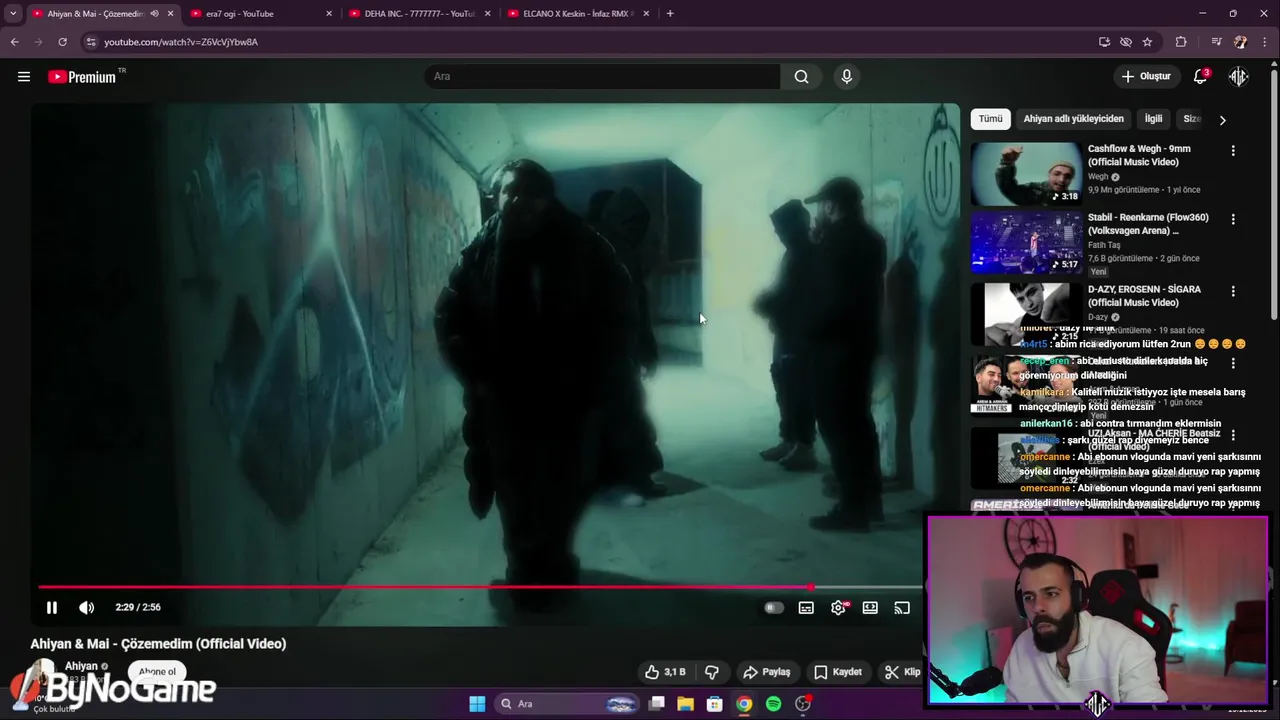Screen dimensions: 1280x720
Task: Toggle subtitles/closed captions
Action: pyautogui.click(x=806, y=607)
